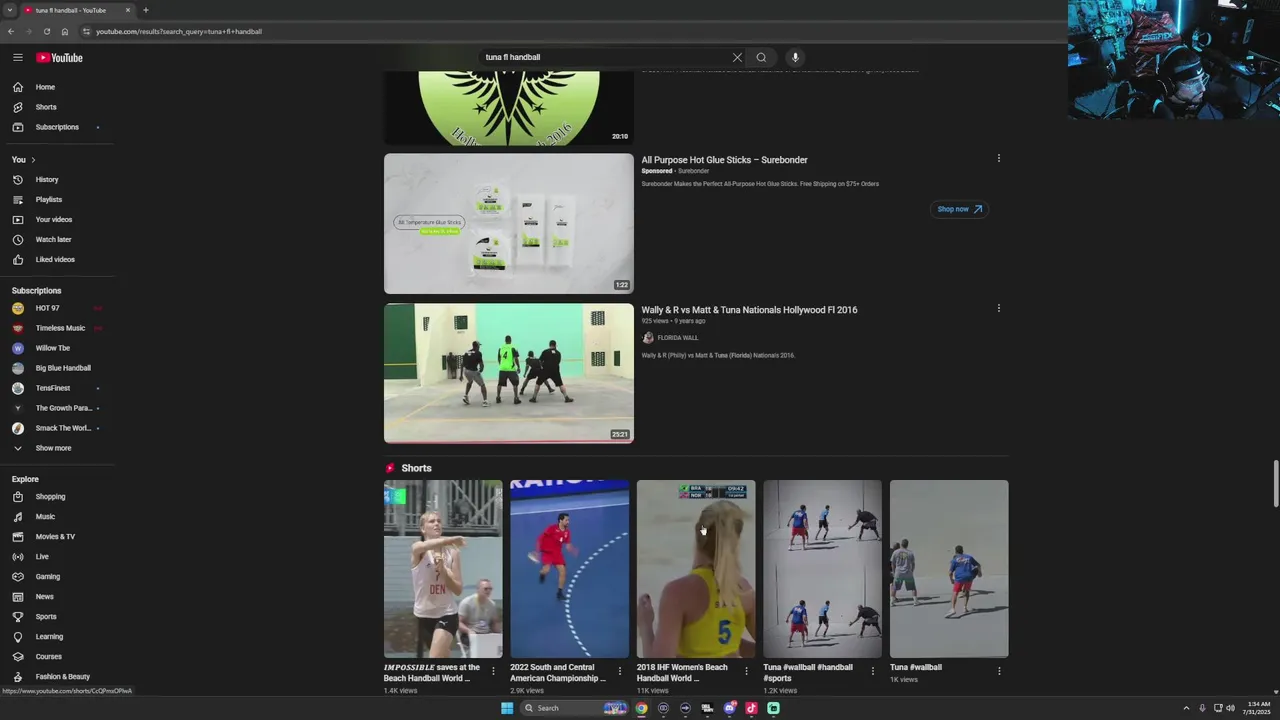Open TikTok from the taskbar

(751, 708)
